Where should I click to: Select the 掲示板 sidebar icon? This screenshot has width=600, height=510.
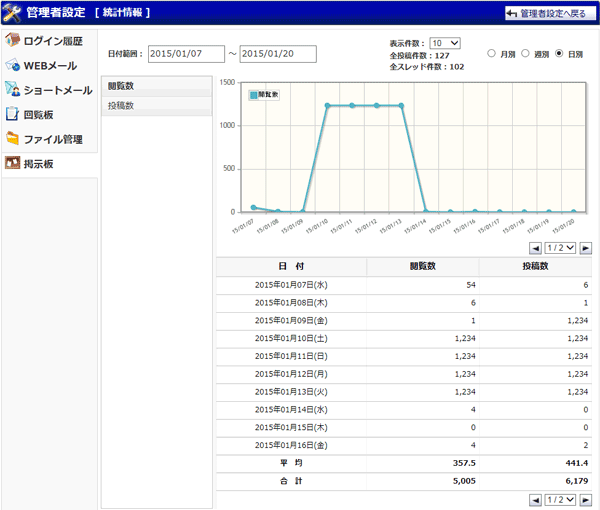pyautogui.click(x=13, y=163)
